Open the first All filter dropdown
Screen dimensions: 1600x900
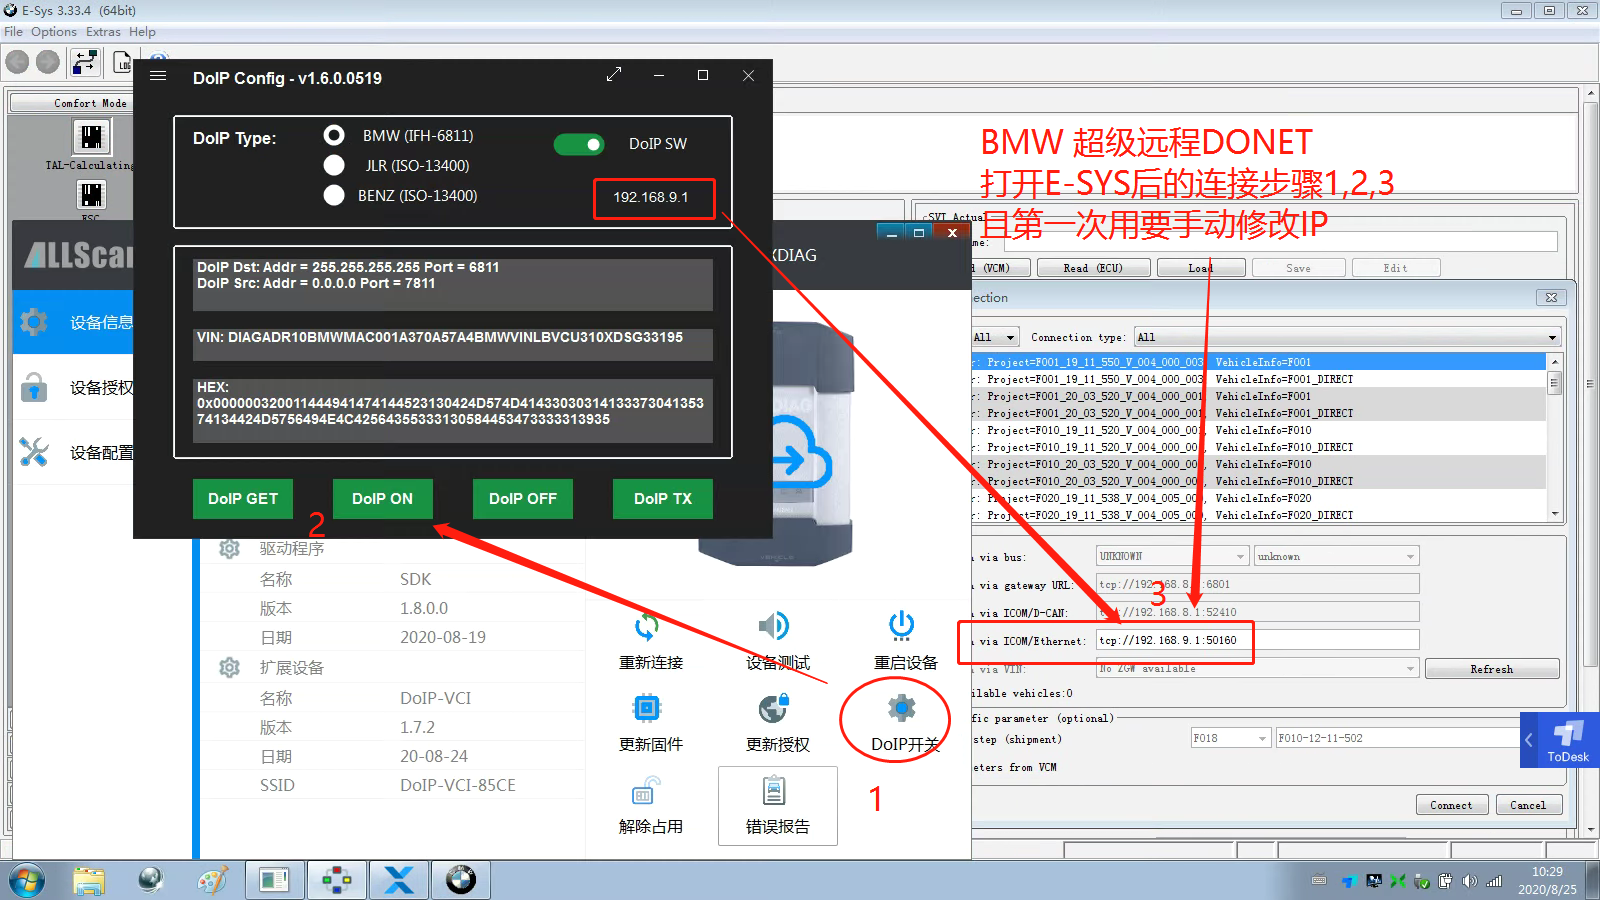(995, 337)
